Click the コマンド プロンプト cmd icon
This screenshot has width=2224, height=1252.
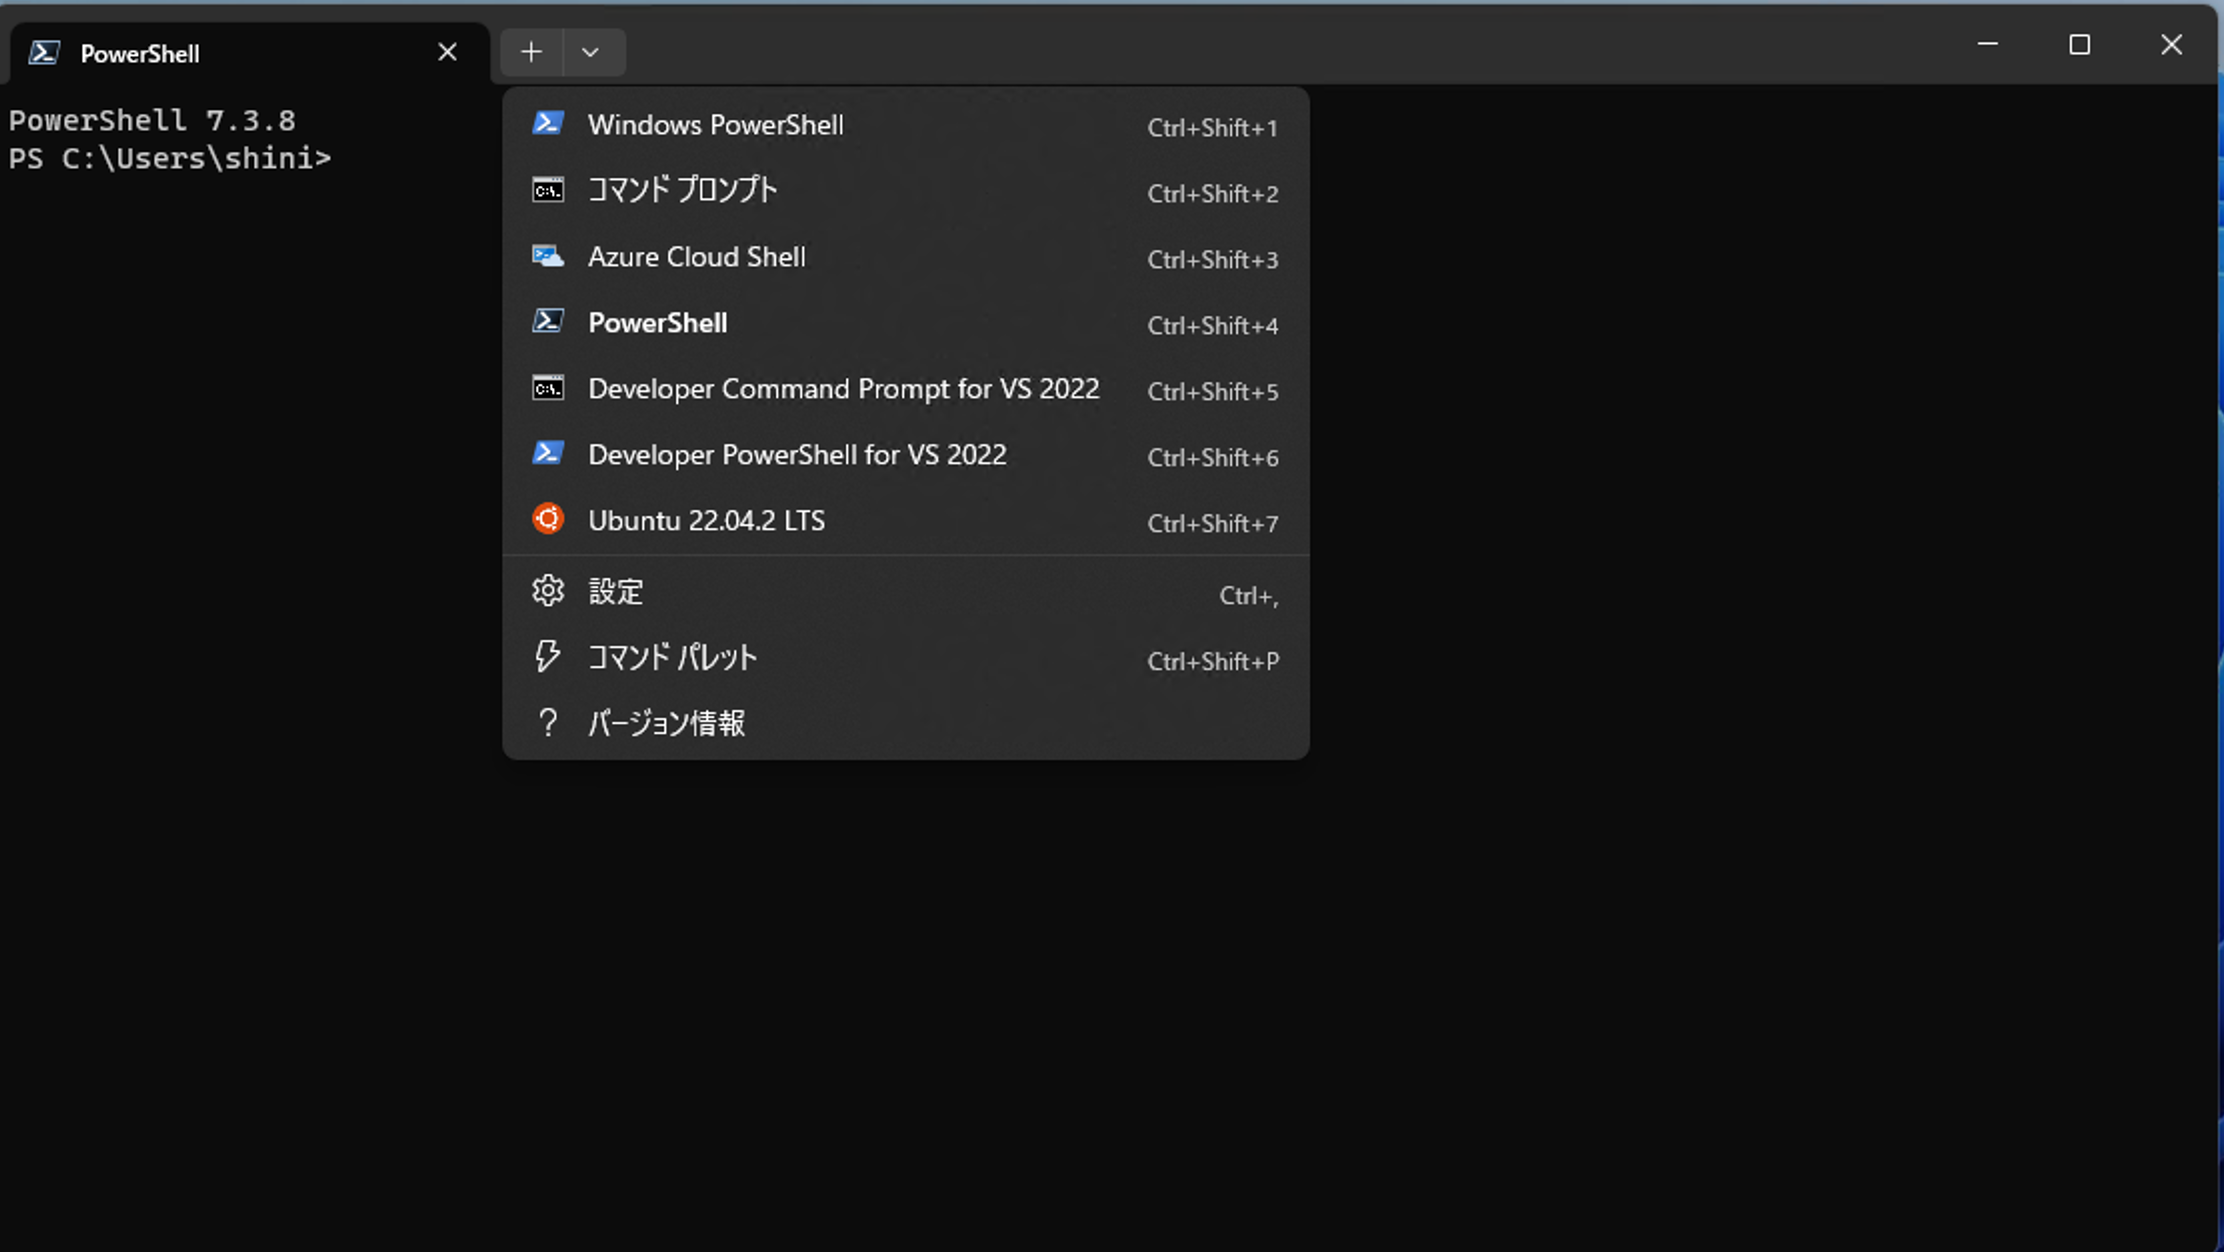click(548, 190)
